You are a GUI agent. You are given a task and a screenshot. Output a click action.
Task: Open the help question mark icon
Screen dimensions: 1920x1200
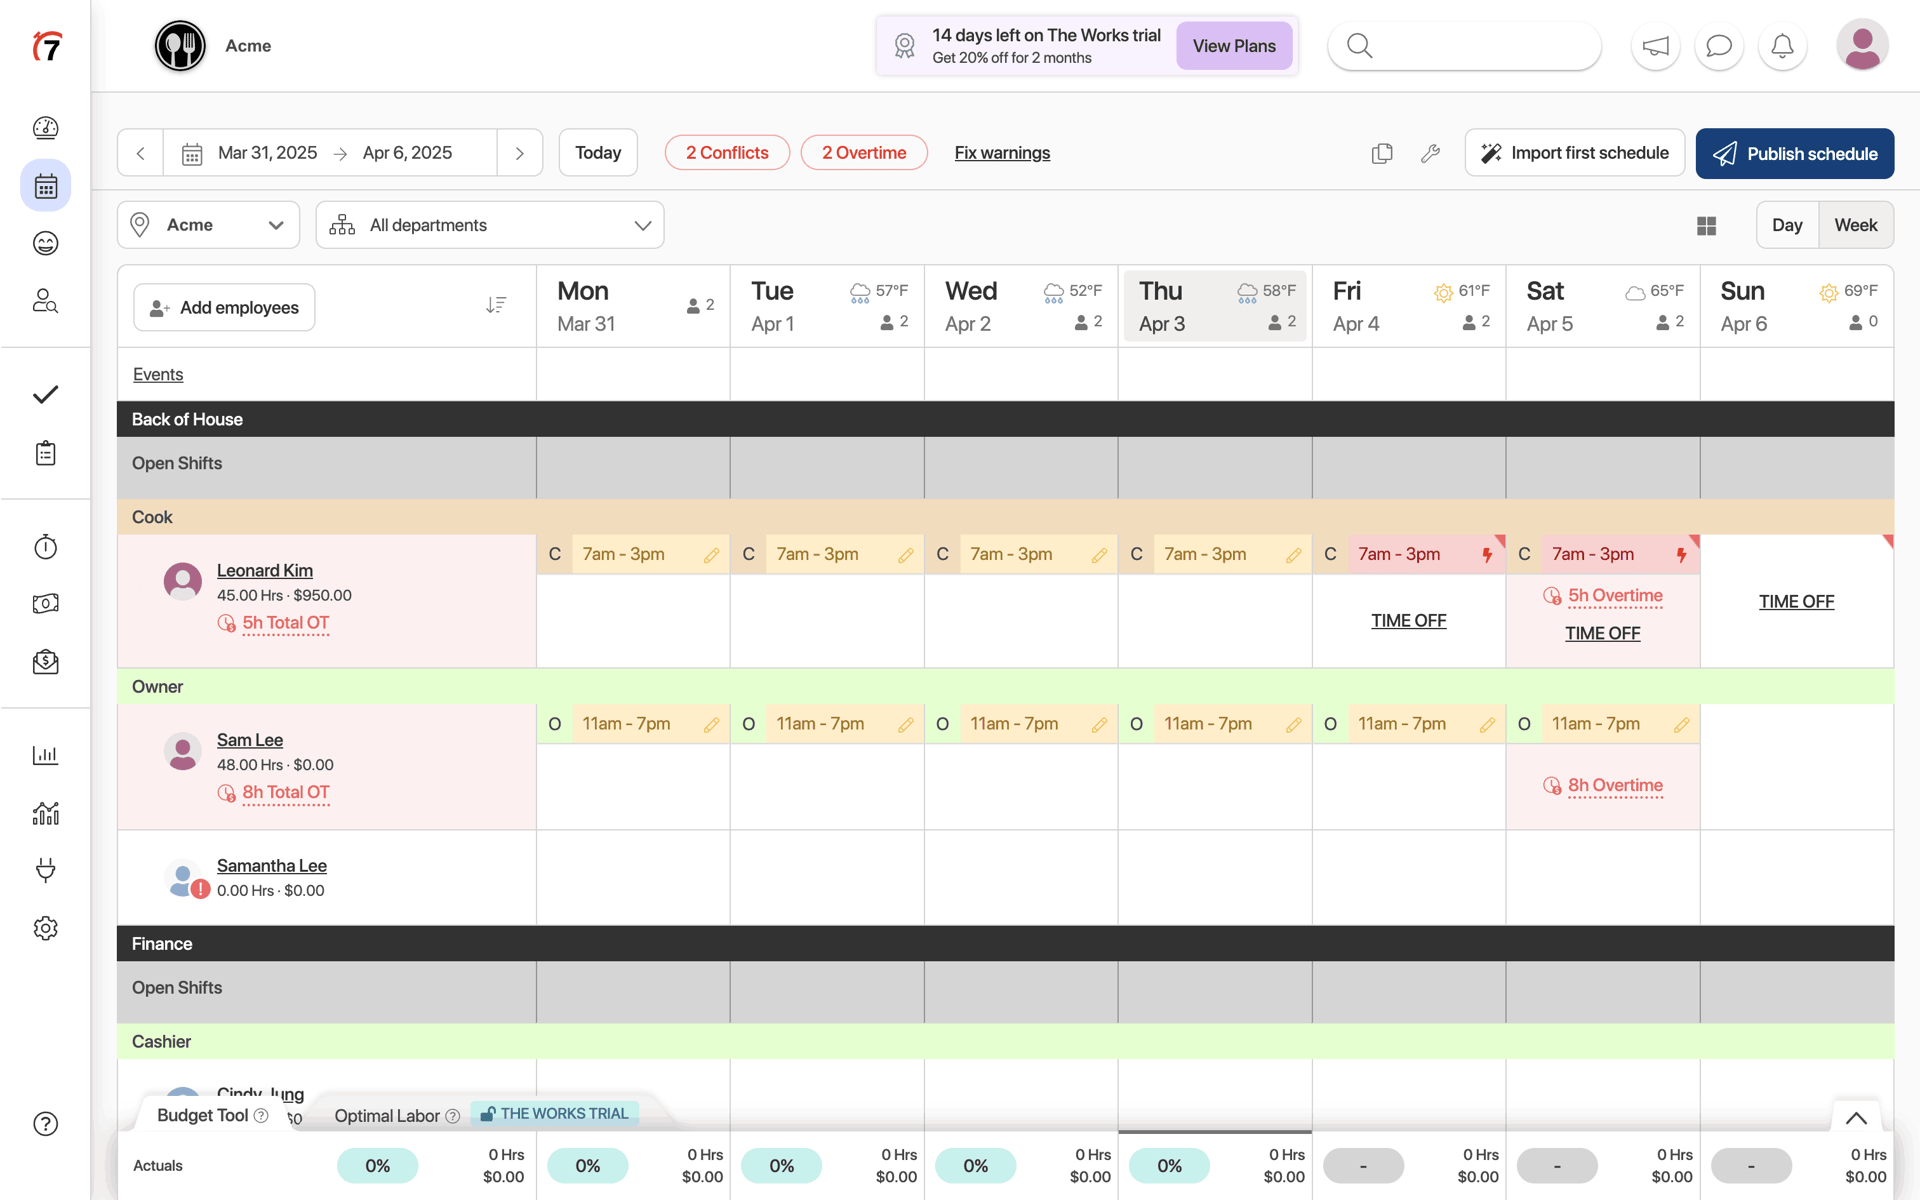(x=46, y=1124)
